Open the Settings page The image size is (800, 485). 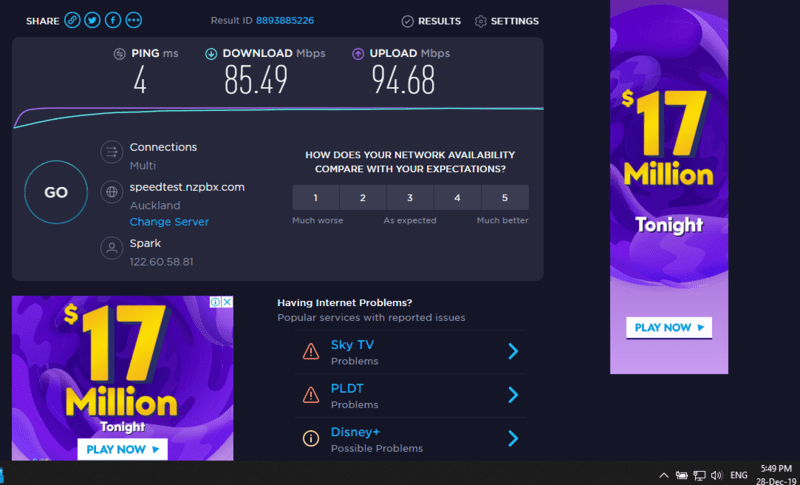pos(507,21)
